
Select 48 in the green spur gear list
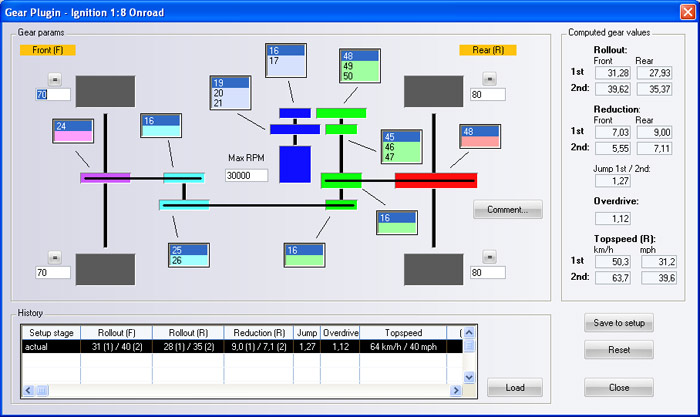[360, 56]
